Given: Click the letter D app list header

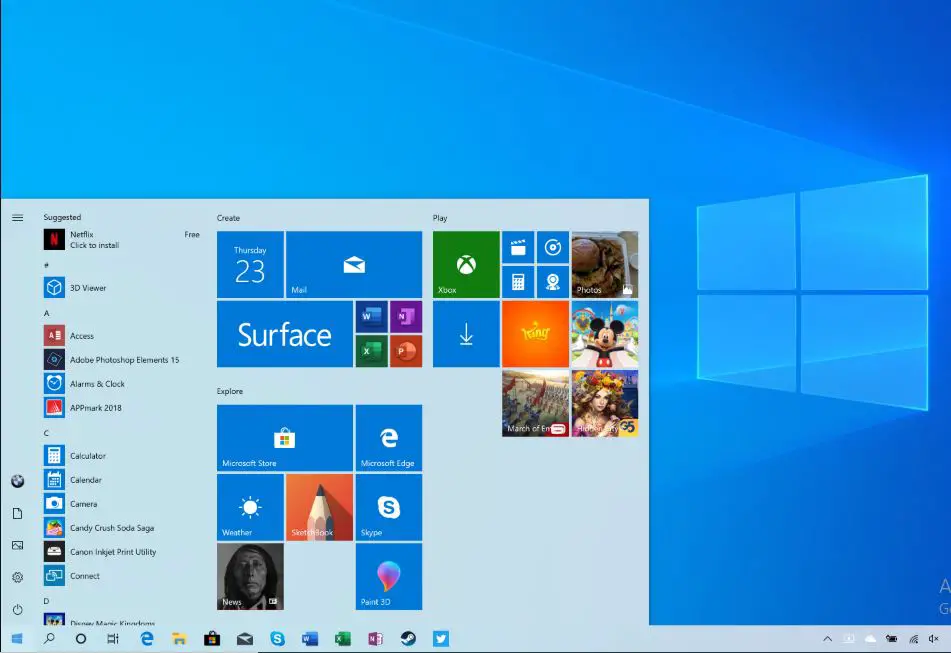Looking at the screenshot, I should (x=47, y=601).
